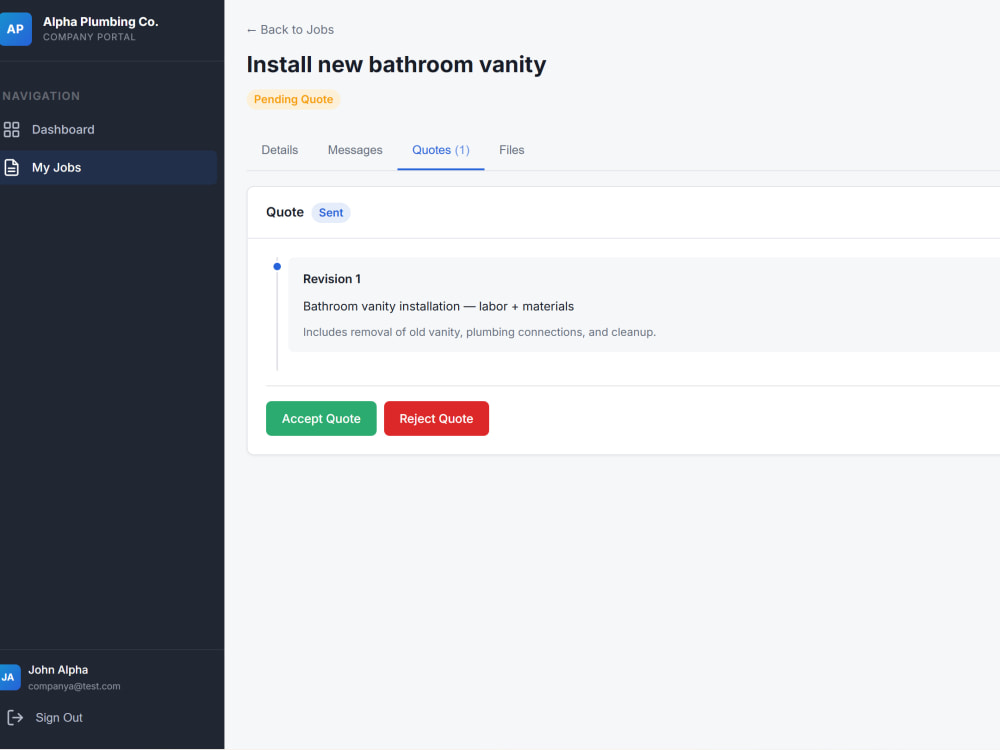
Task: Click the My Jobs document icon
Action: [x=11, y=168]
